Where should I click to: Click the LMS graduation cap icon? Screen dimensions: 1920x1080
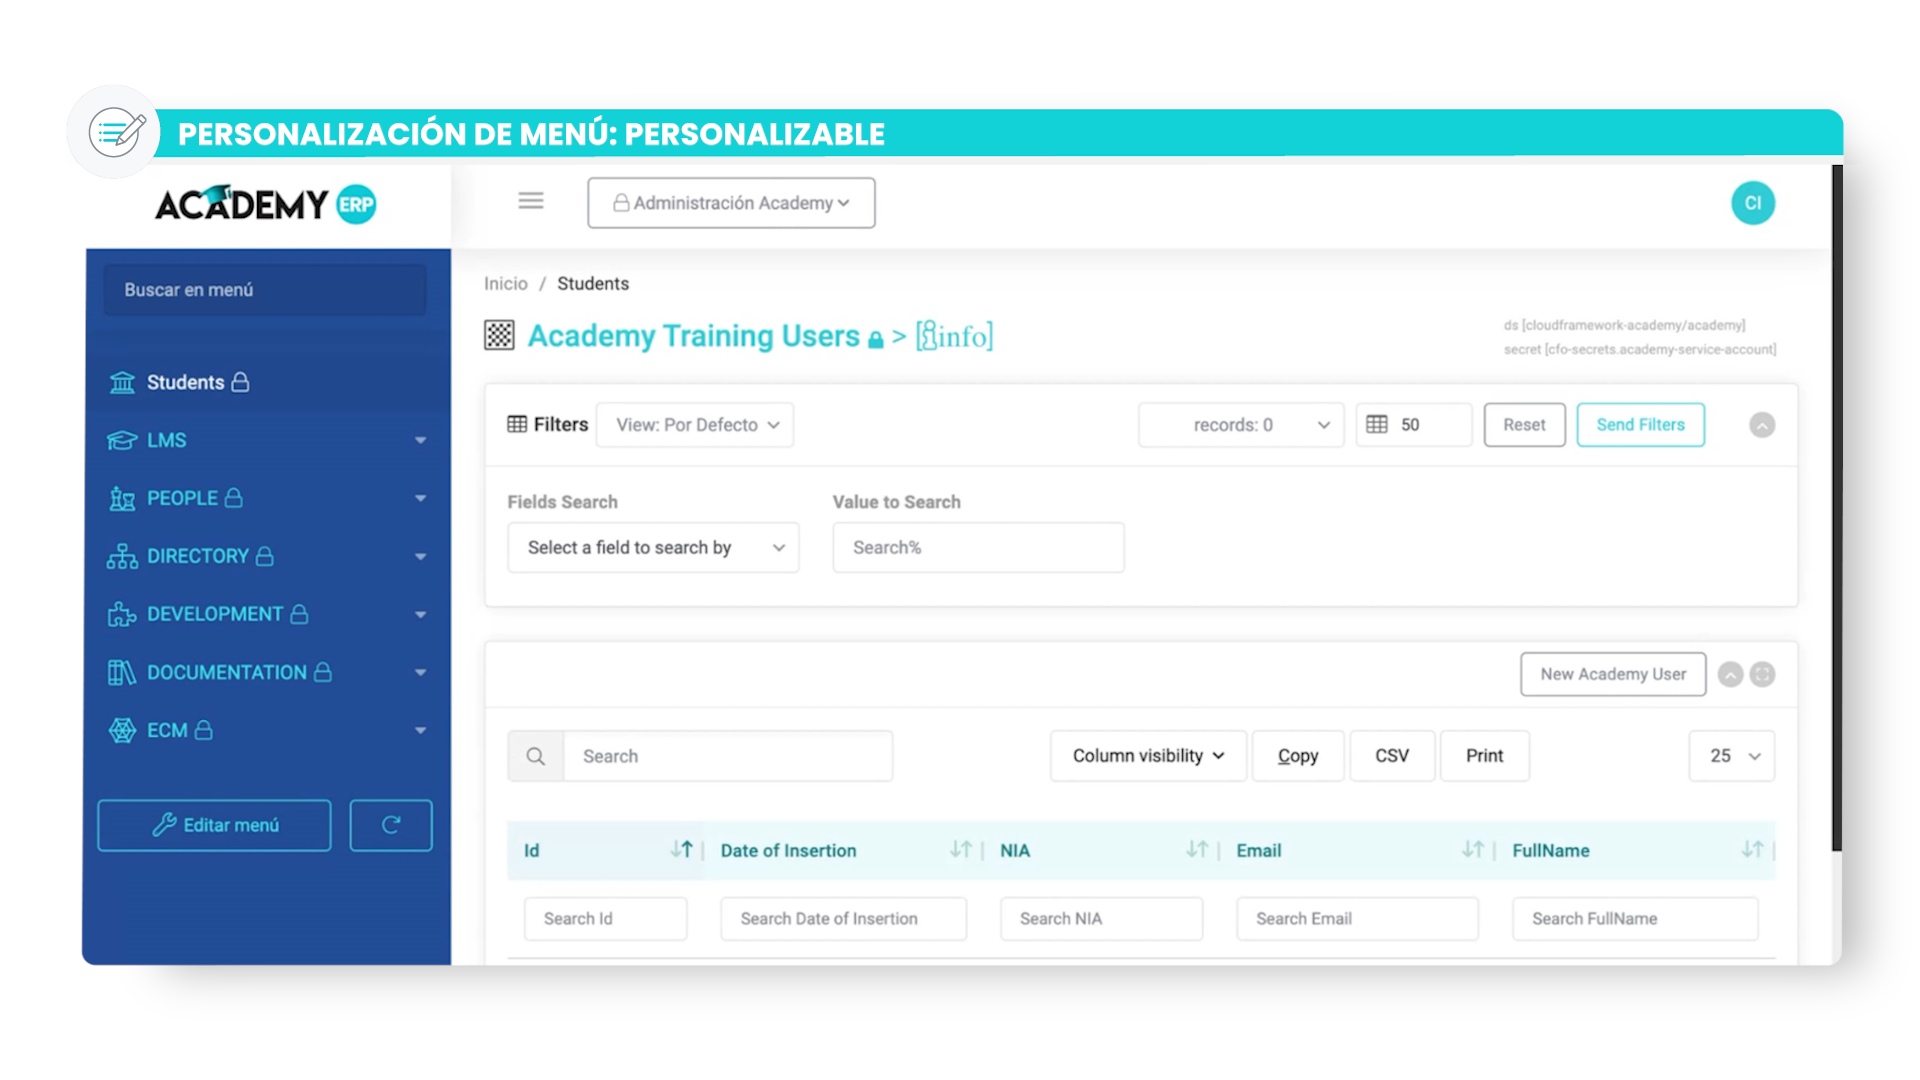tap(122, 441)
